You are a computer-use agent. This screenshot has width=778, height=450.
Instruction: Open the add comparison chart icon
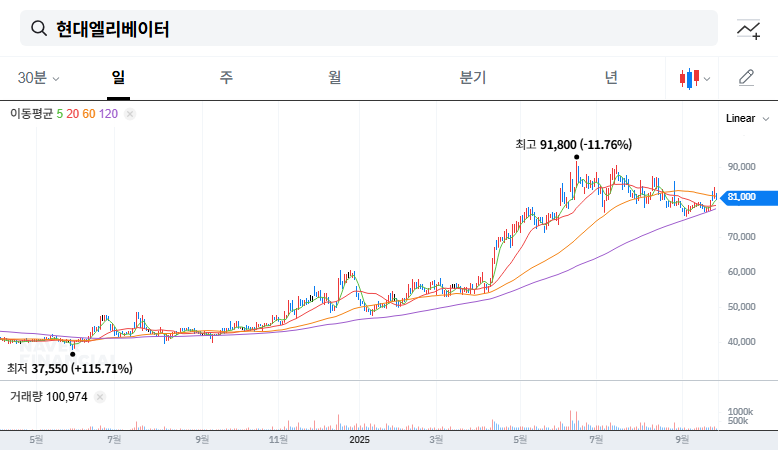pyautogui.click(x=748, y=29)
